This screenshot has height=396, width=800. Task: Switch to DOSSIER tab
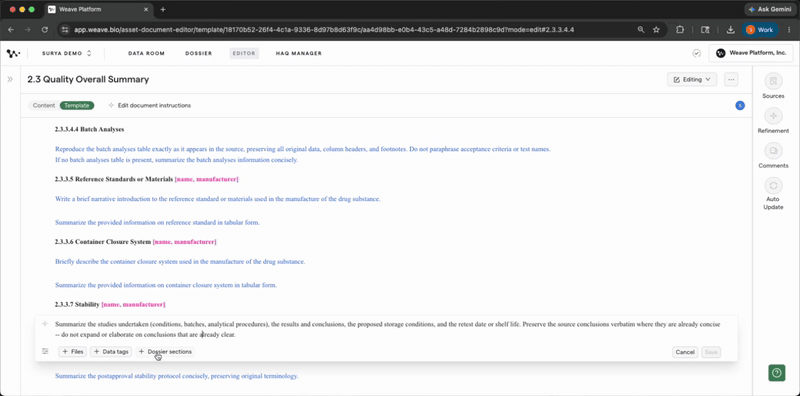click(198, 53)
